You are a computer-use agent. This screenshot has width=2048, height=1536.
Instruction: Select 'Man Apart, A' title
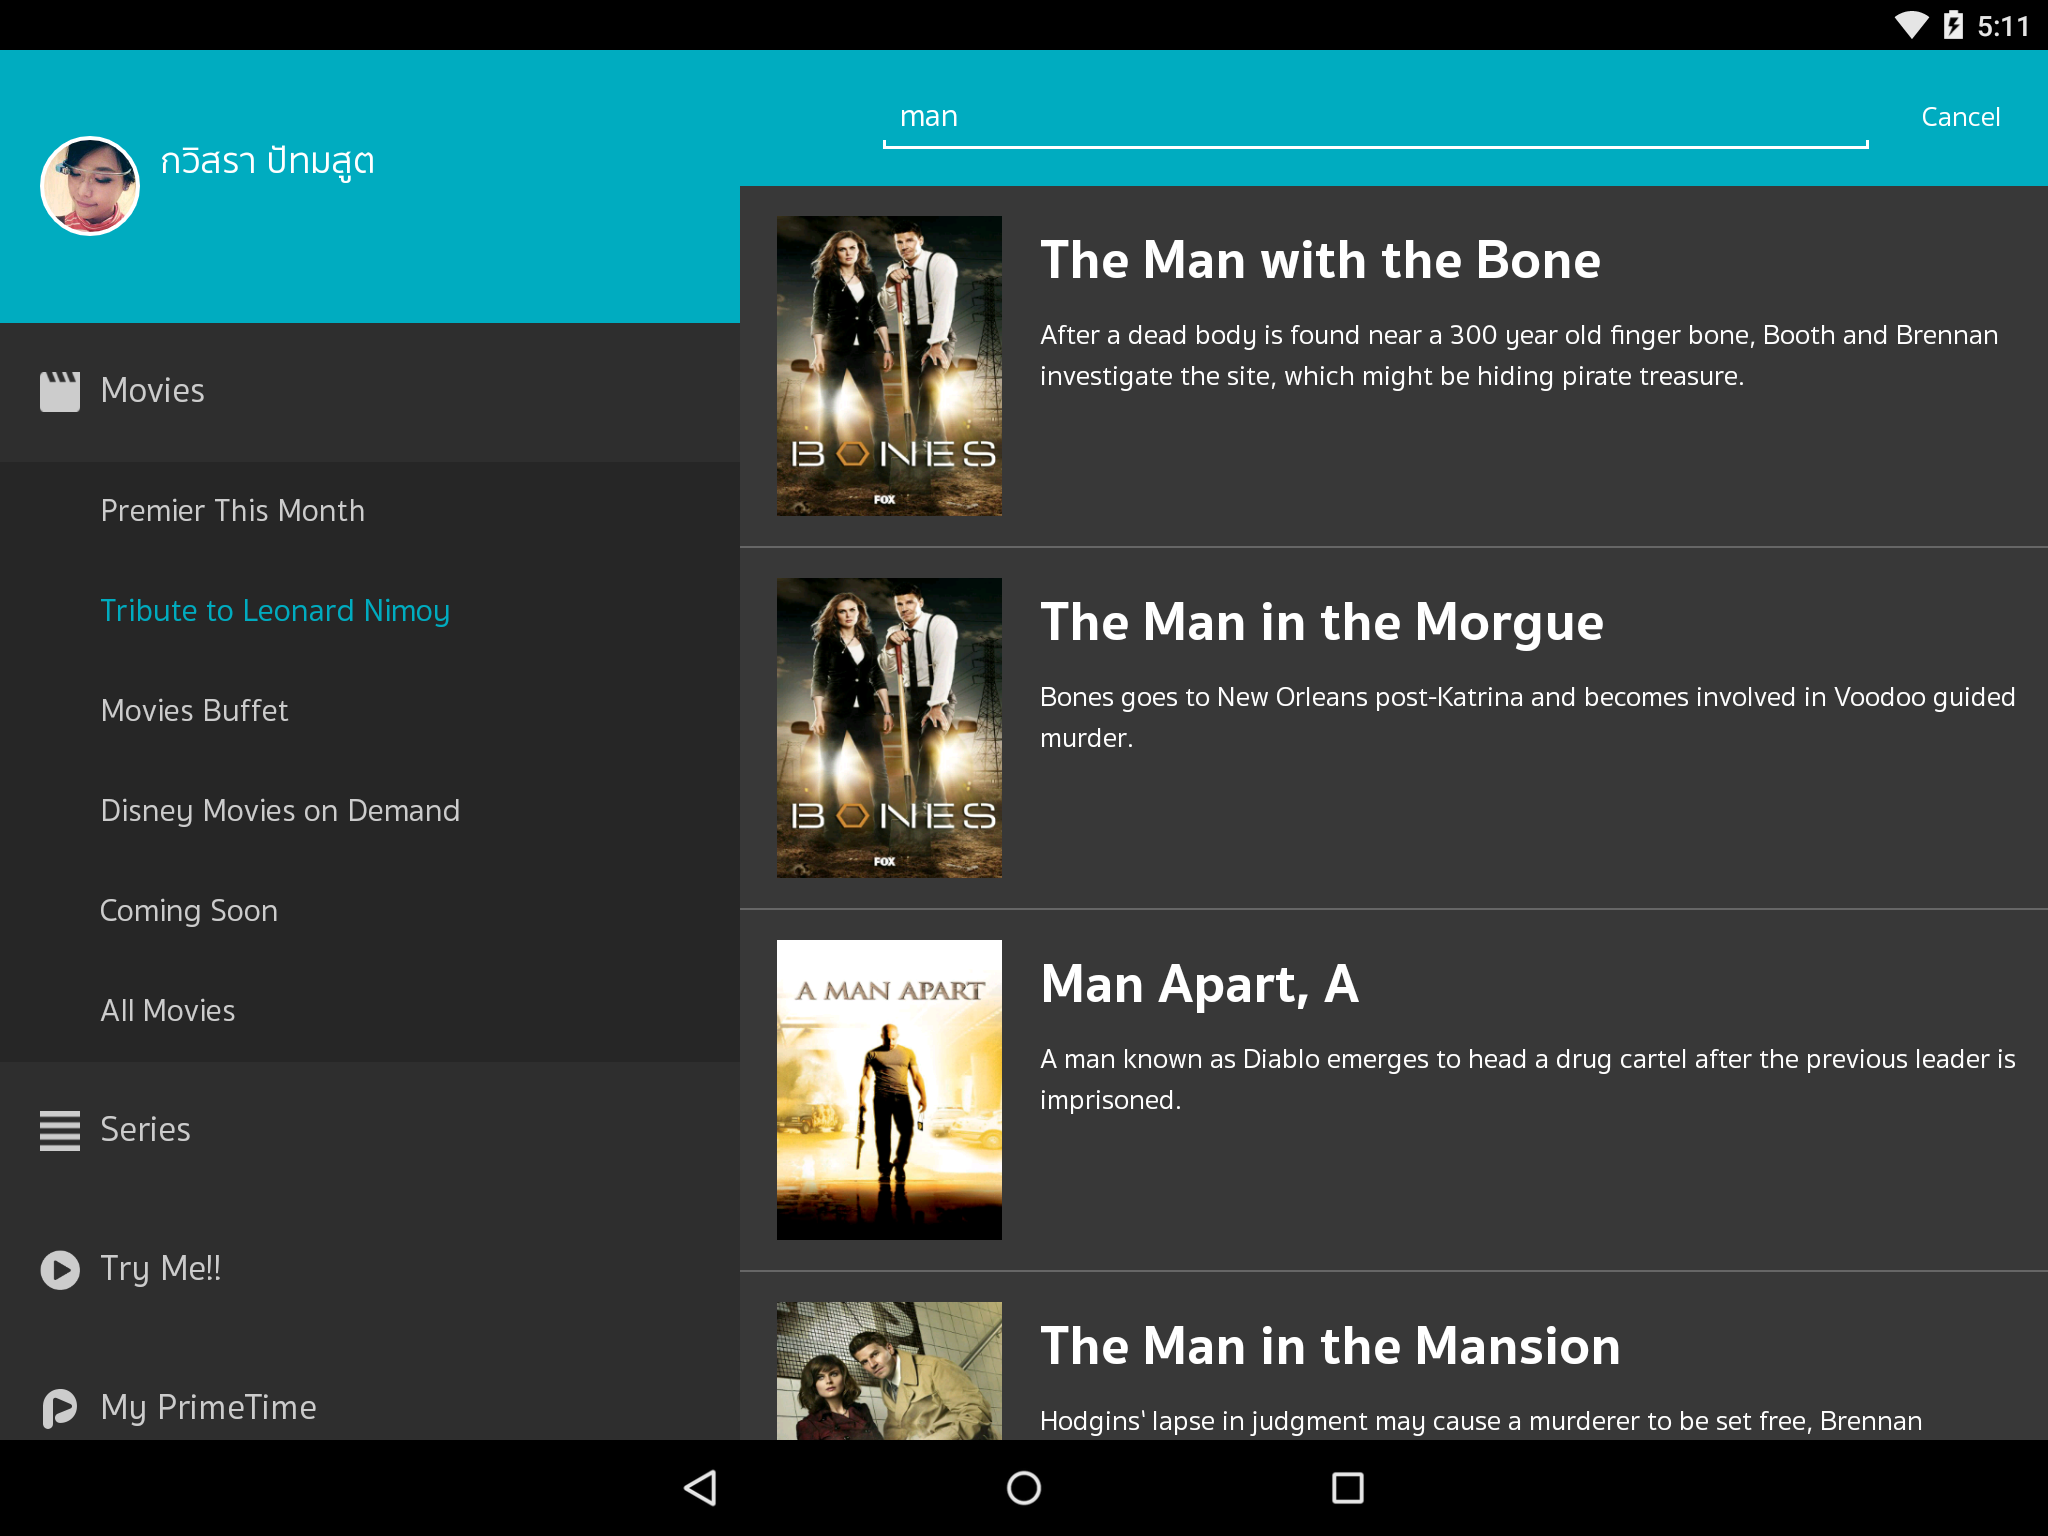[x=1199, y=985]
